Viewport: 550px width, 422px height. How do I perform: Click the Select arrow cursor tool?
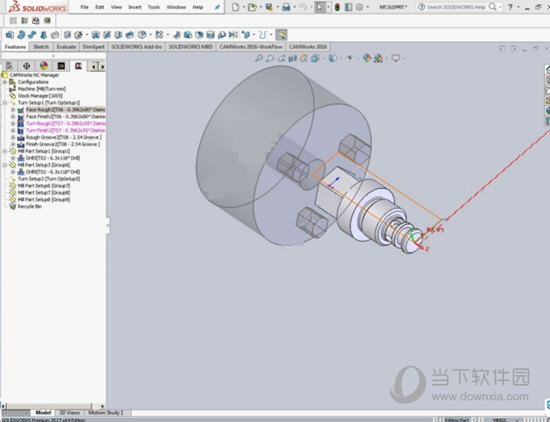(x=320, y=7)
